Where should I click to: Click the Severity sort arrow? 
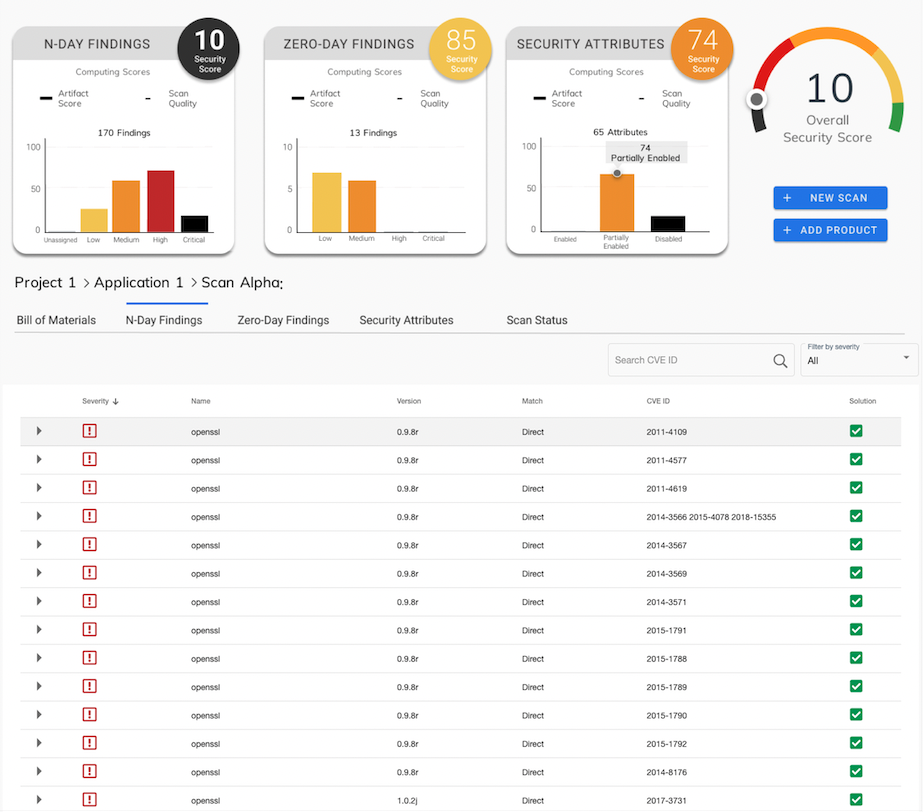coord(116,402)
